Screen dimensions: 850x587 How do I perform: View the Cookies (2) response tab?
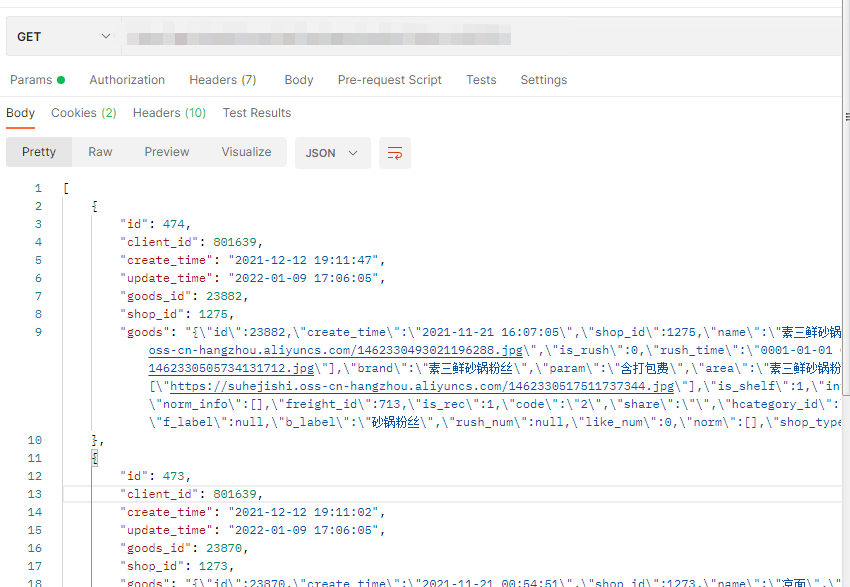click(83, 113)
